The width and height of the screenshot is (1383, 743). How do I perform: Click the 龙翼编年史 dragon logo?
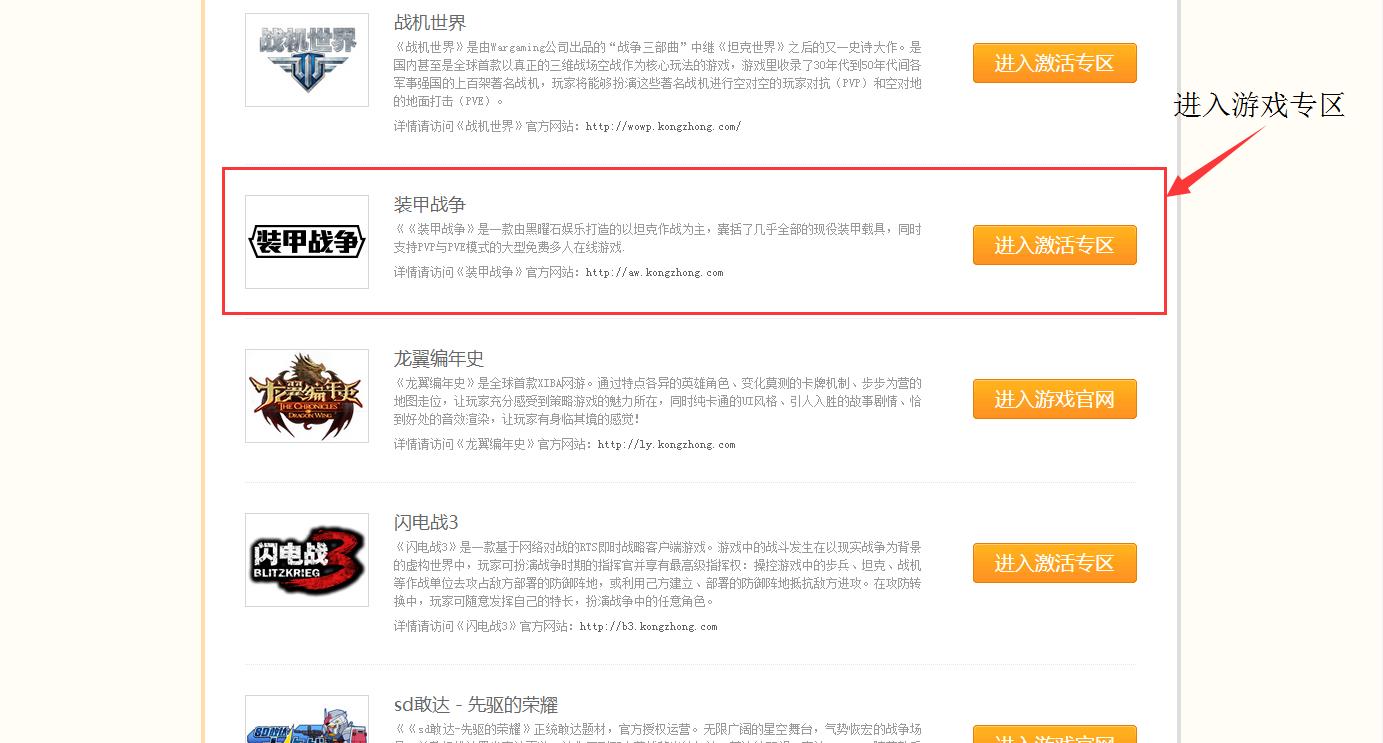pyautogui.click(x=307, y=396)
